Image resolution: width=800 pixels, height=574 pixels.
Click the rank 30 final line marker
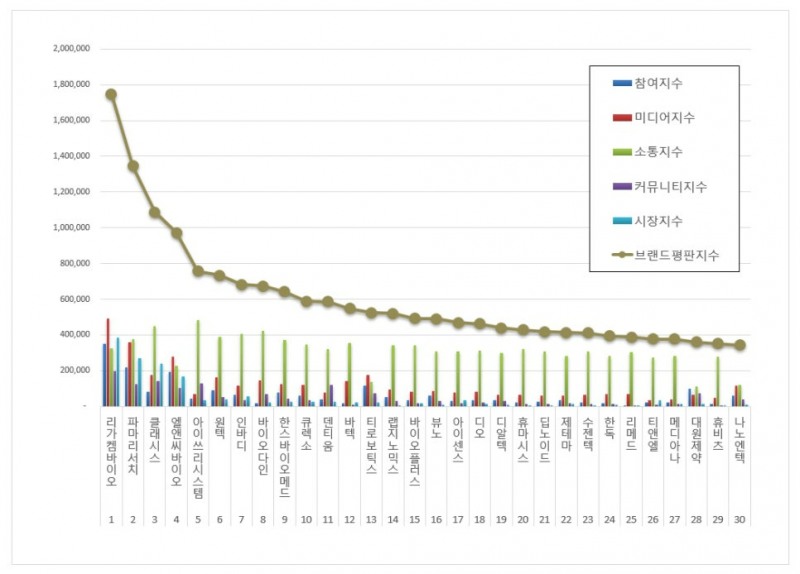[740, 345]
